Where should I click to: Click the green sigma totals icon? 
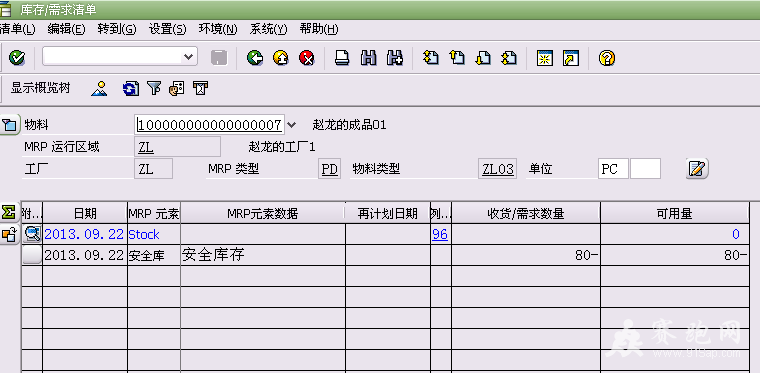[x=8, y=212]
